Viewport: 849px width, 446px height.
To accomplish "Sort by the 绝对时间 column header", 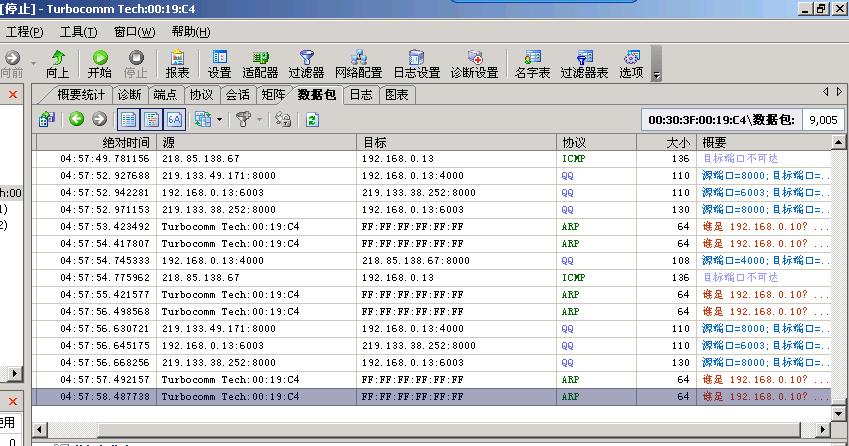I will (95, 142).
